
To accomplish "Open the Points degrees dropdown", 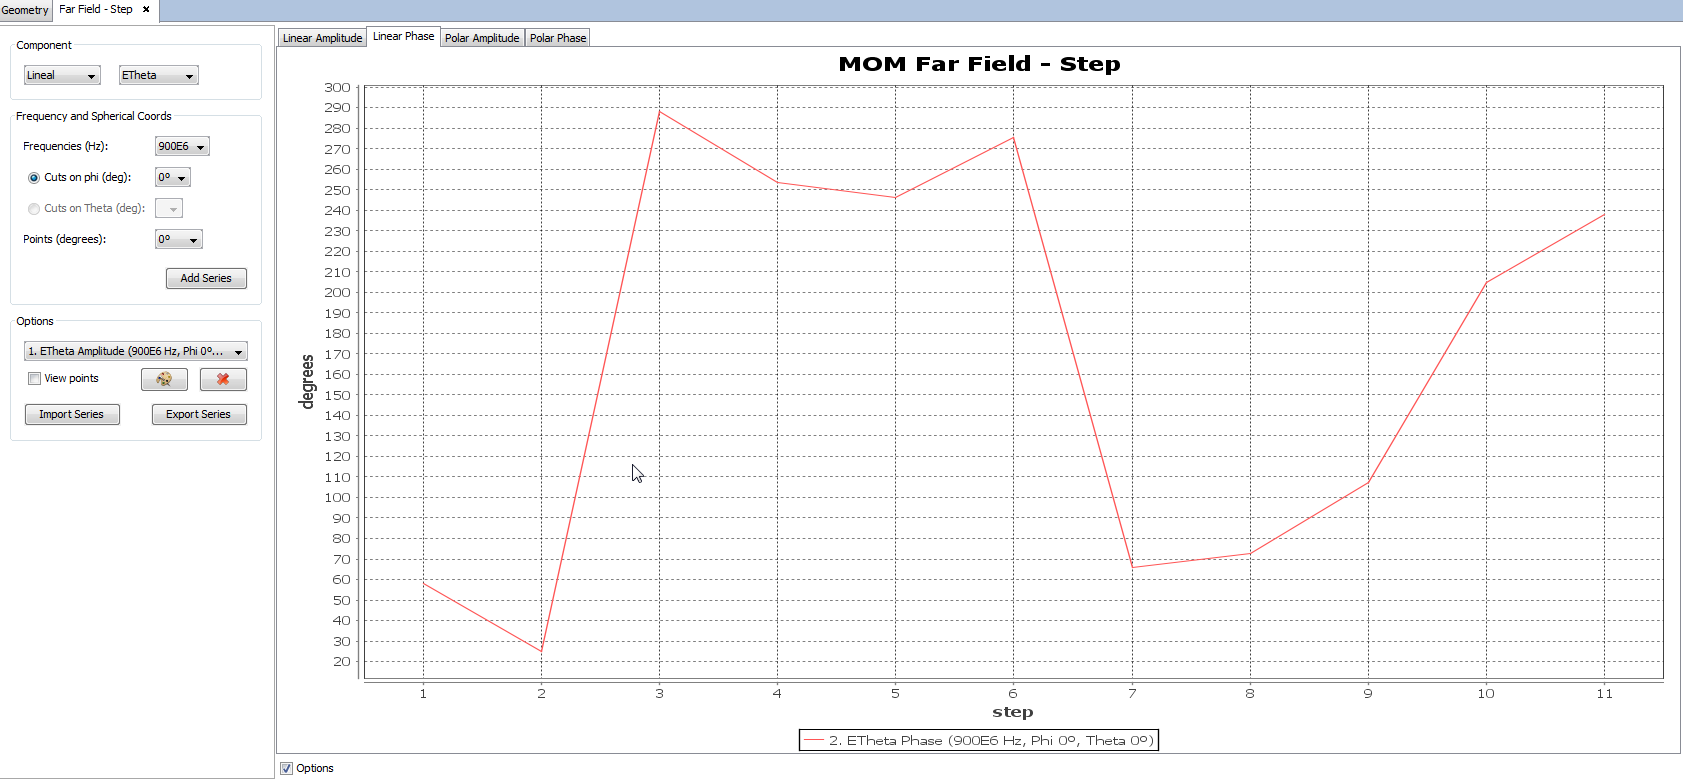I will pyautogui.click(x=178, y=240).
